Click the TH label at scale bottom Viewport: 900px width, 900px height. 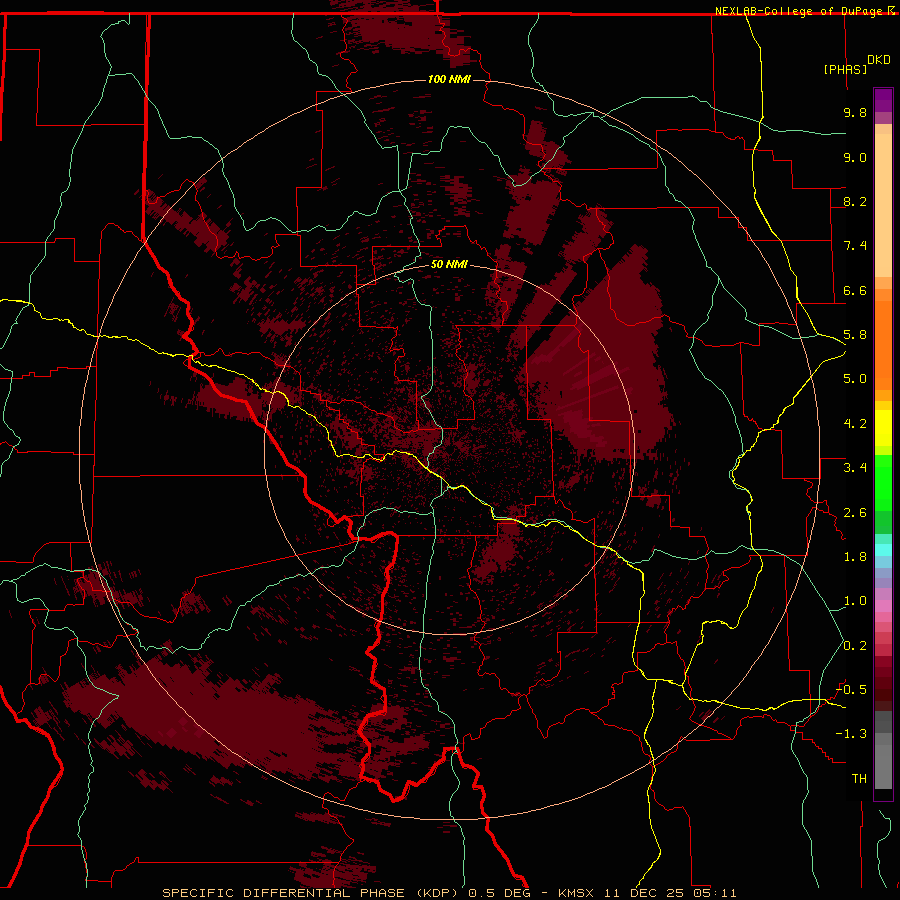pyautogui.click(x=859, y=779)
